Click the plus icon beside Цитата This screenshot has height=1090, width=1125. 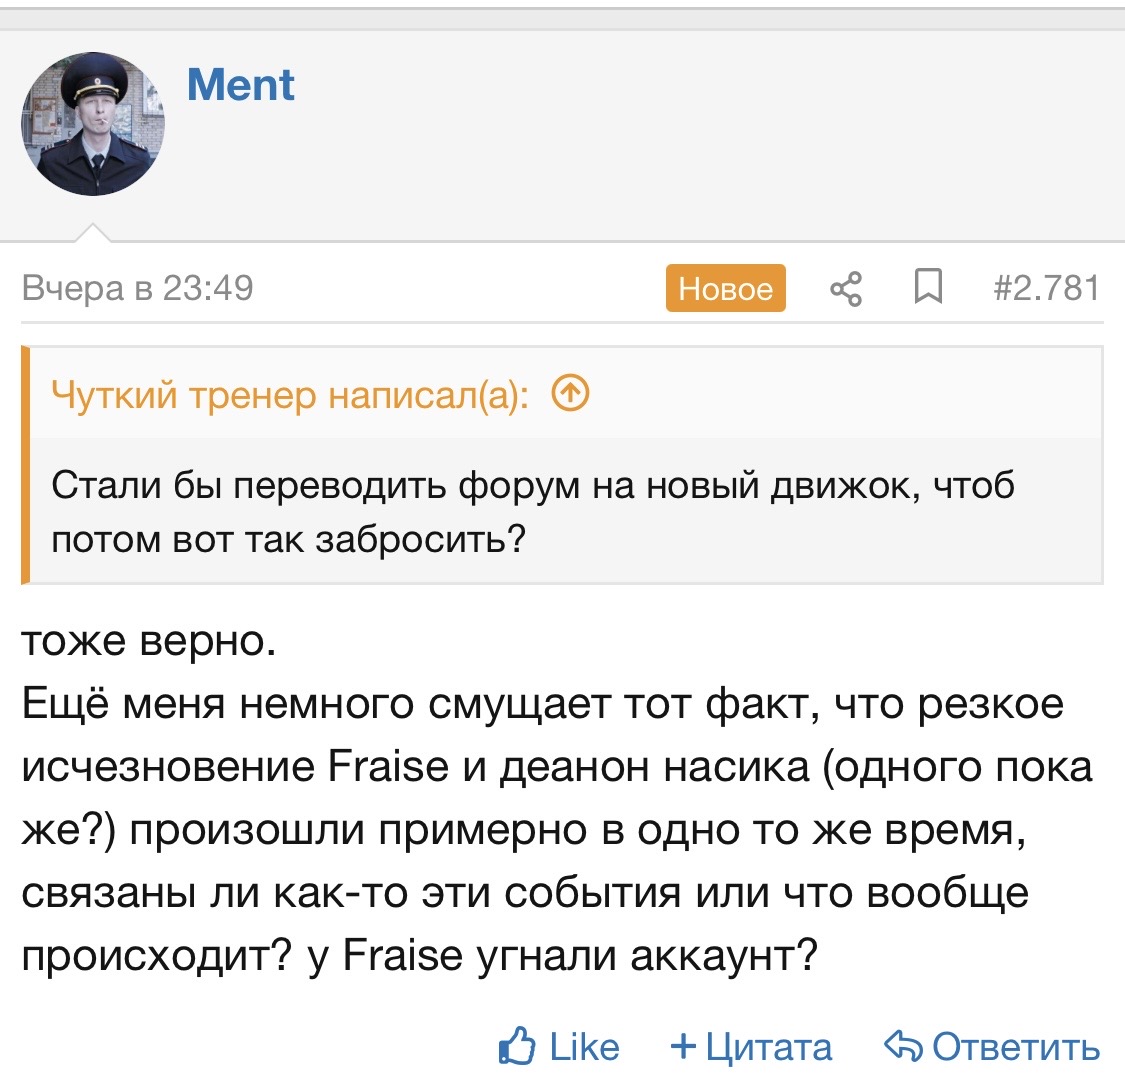684,1046
